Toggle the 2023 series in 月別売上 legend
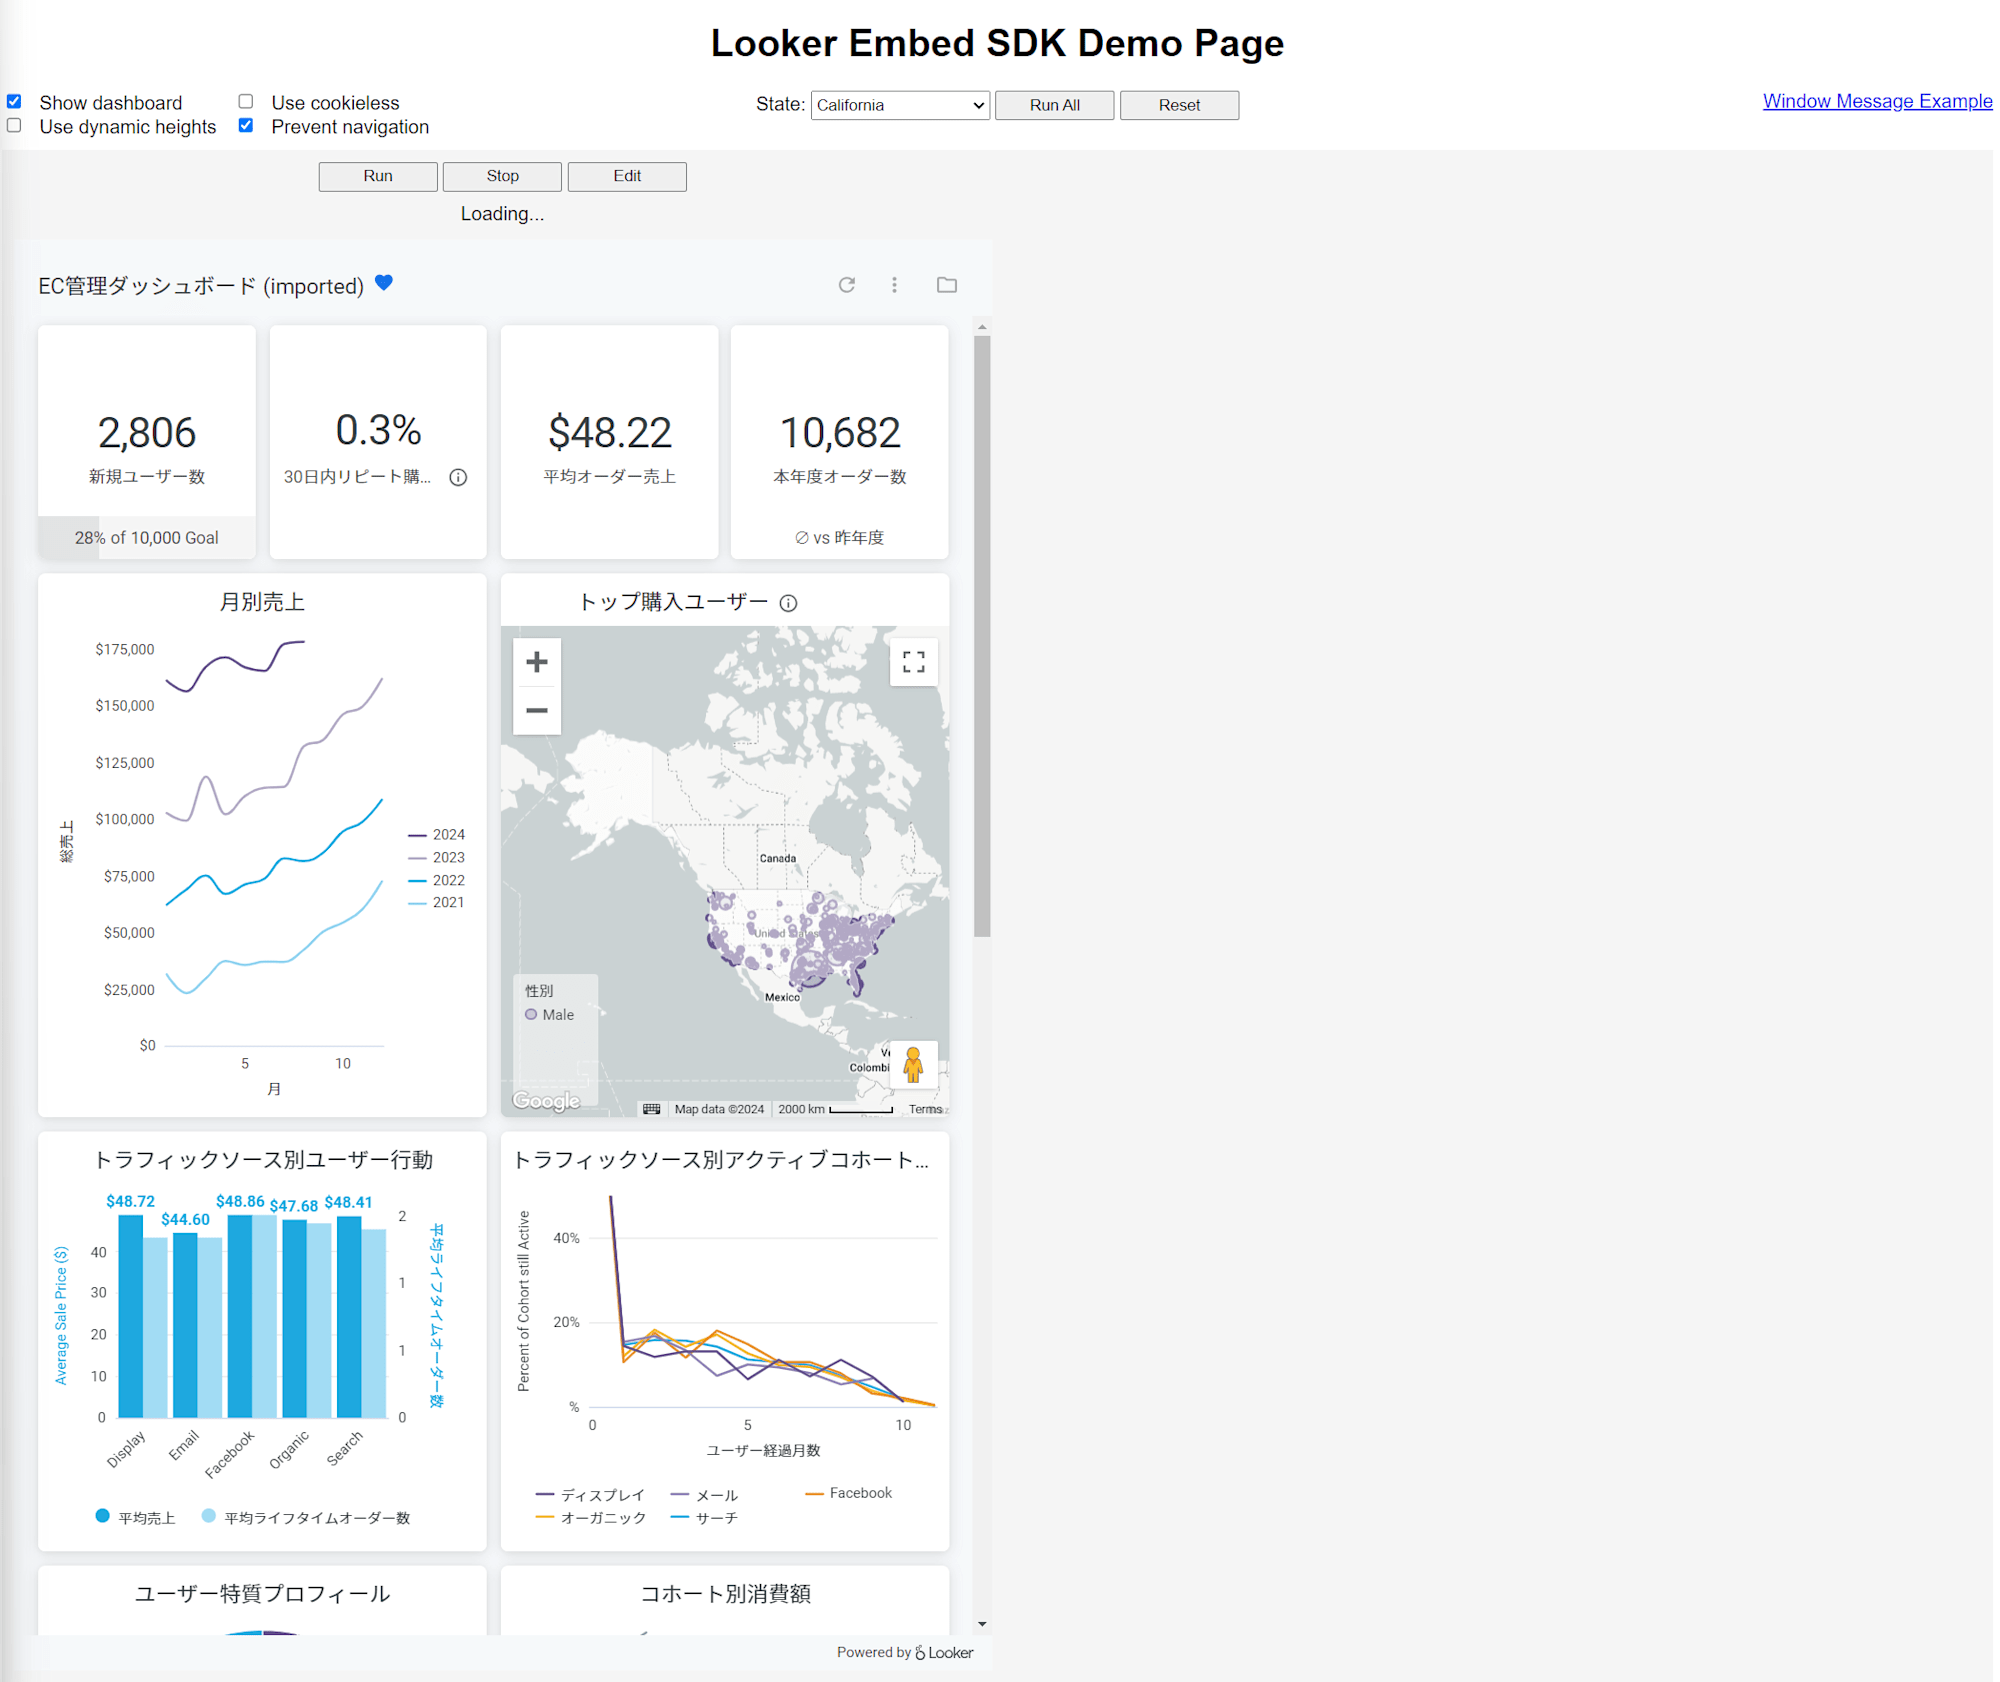 pos(438,859)
